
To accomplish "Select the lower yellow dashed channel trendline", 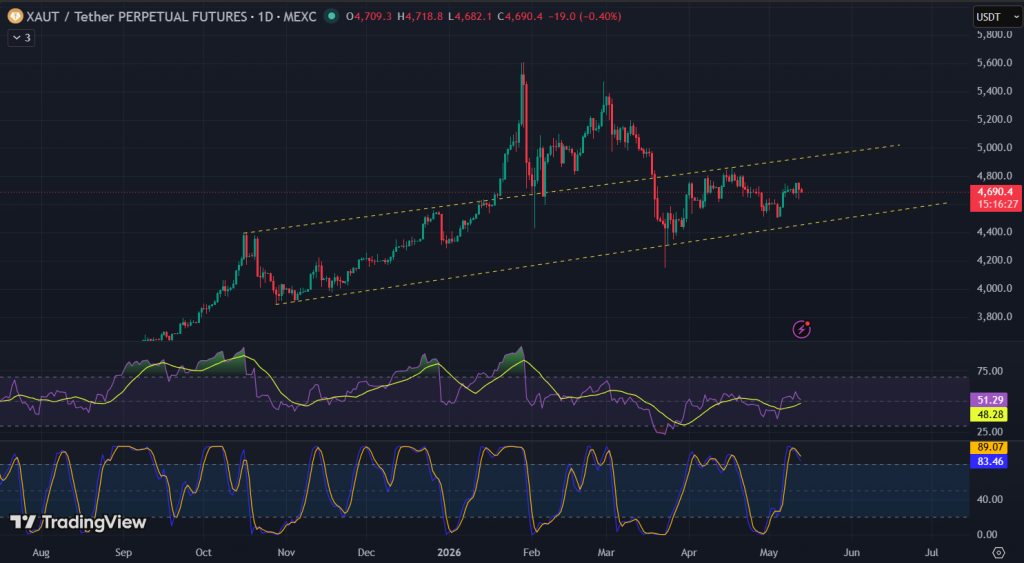I will coord(612,253).
